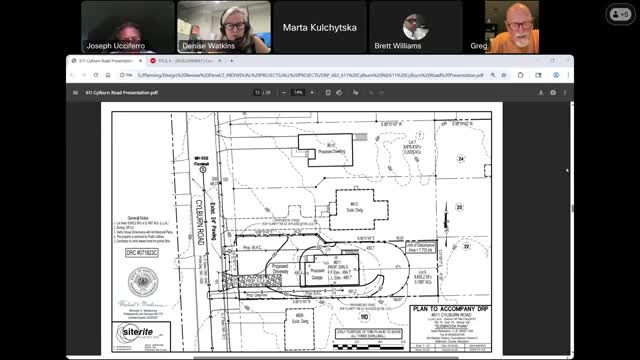Close the second browser tab

[220, 61]
